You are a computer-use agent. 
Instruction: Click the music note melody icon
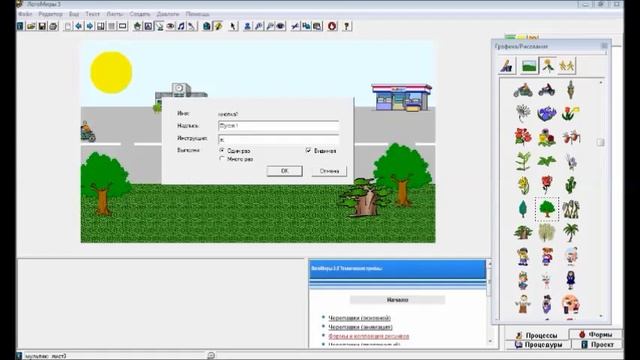point(181,27)
